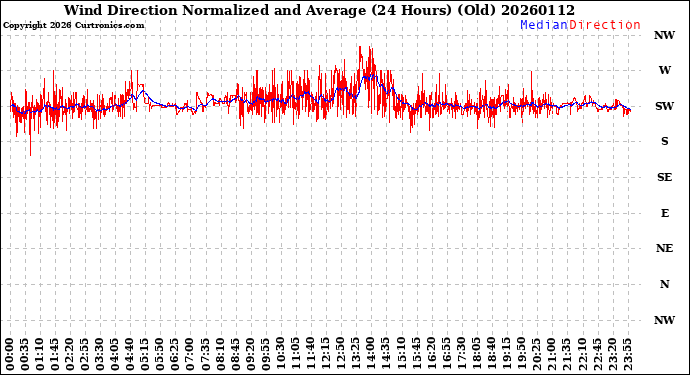Click the 05:15 time axis label
Viewport: 690px width, 375px height.
(145, 355)
